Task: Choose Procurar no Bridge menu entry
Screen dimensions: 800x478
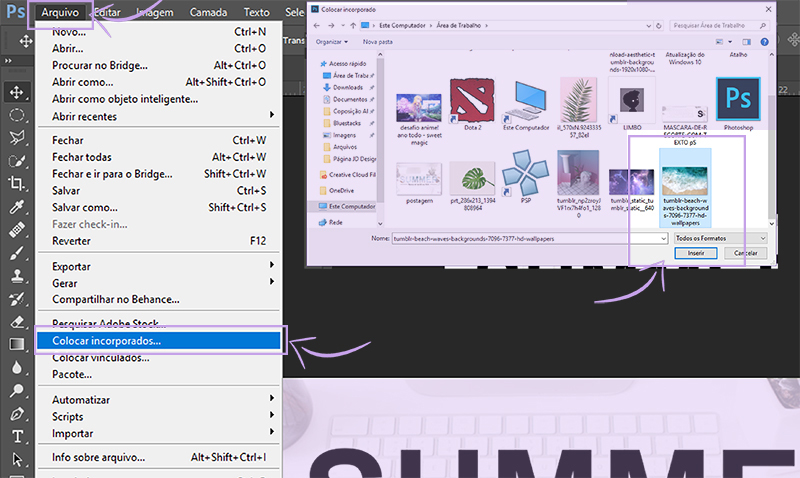Action: (x=158, y=65)
